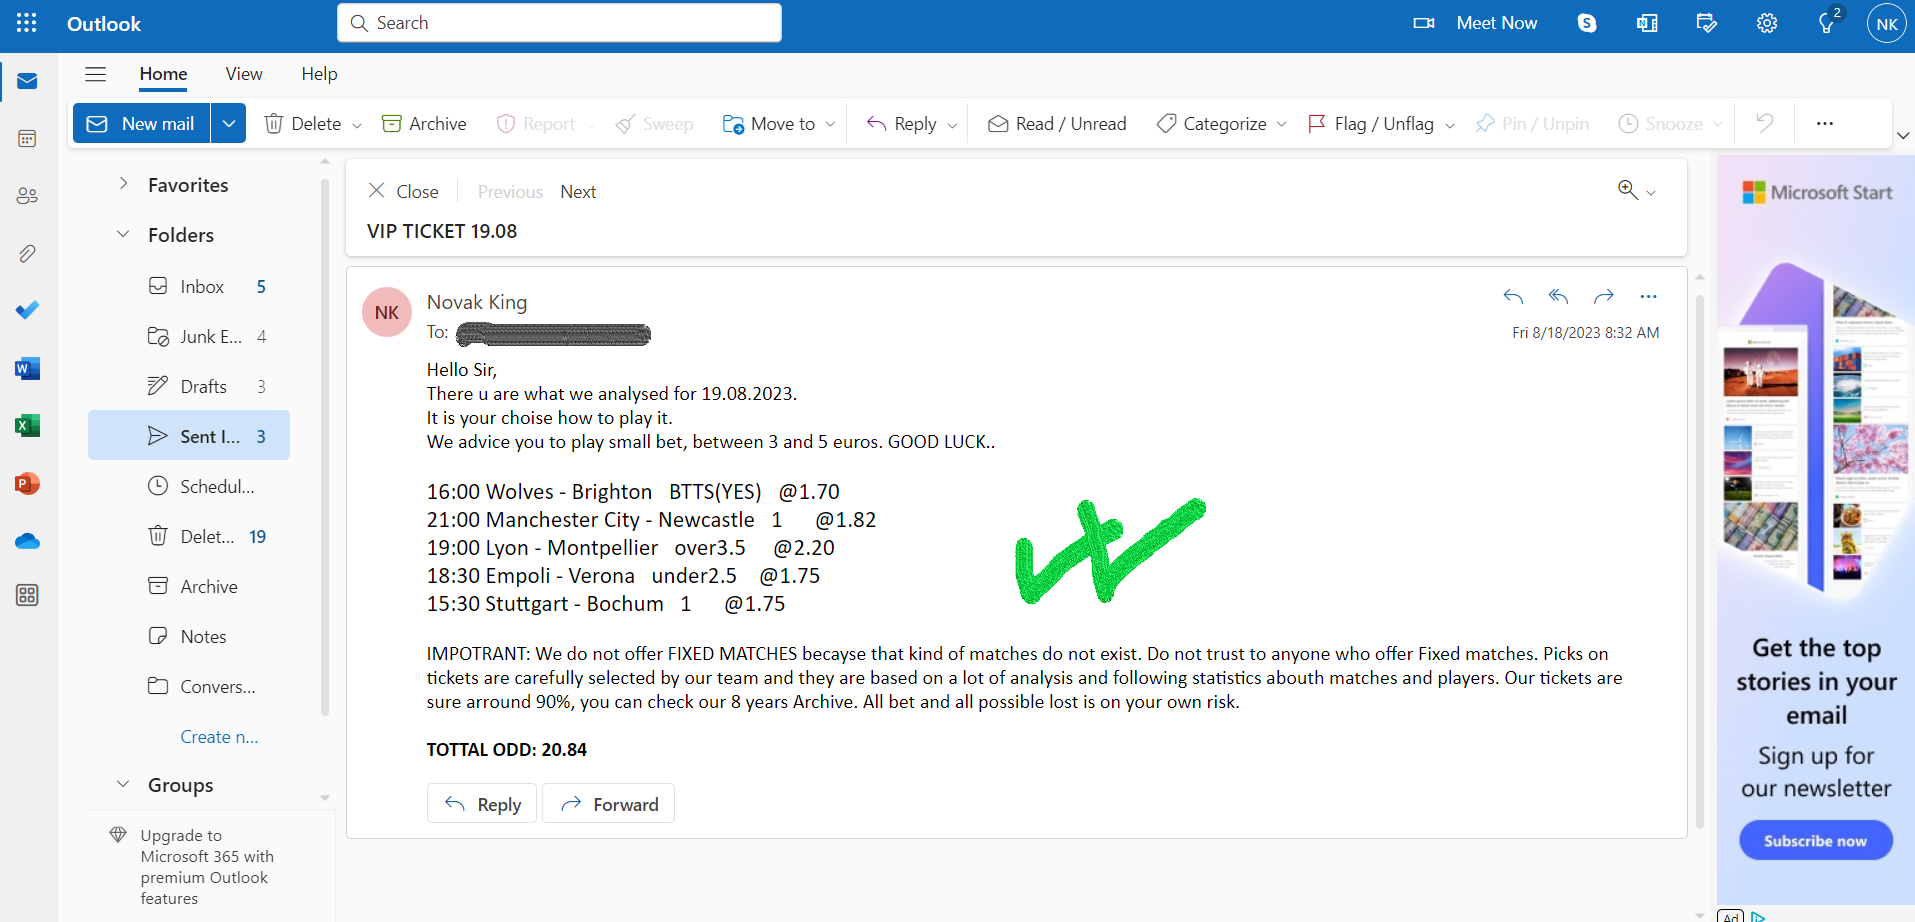Open Calendar from the left app rail
The height and width of the screenshot is (922, 1915).
(x=27, y=138)
